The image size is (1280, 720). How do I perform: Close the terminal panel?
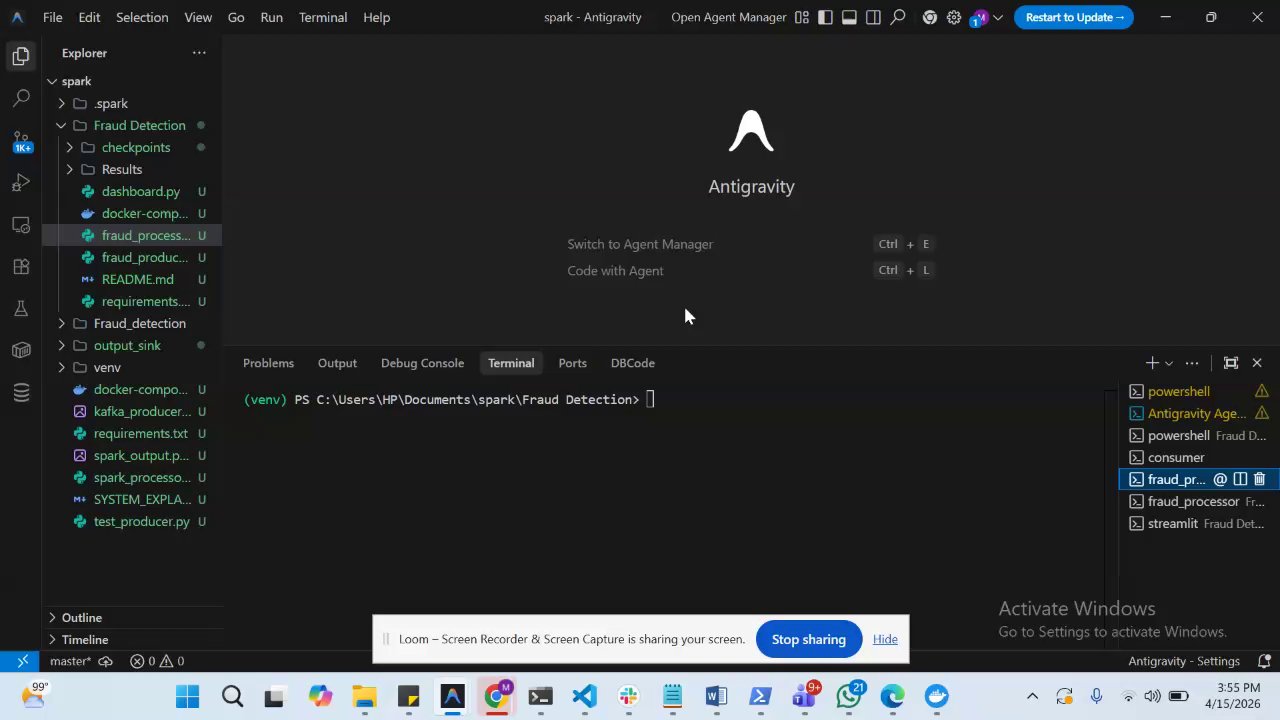click(x=1257, y=363)
